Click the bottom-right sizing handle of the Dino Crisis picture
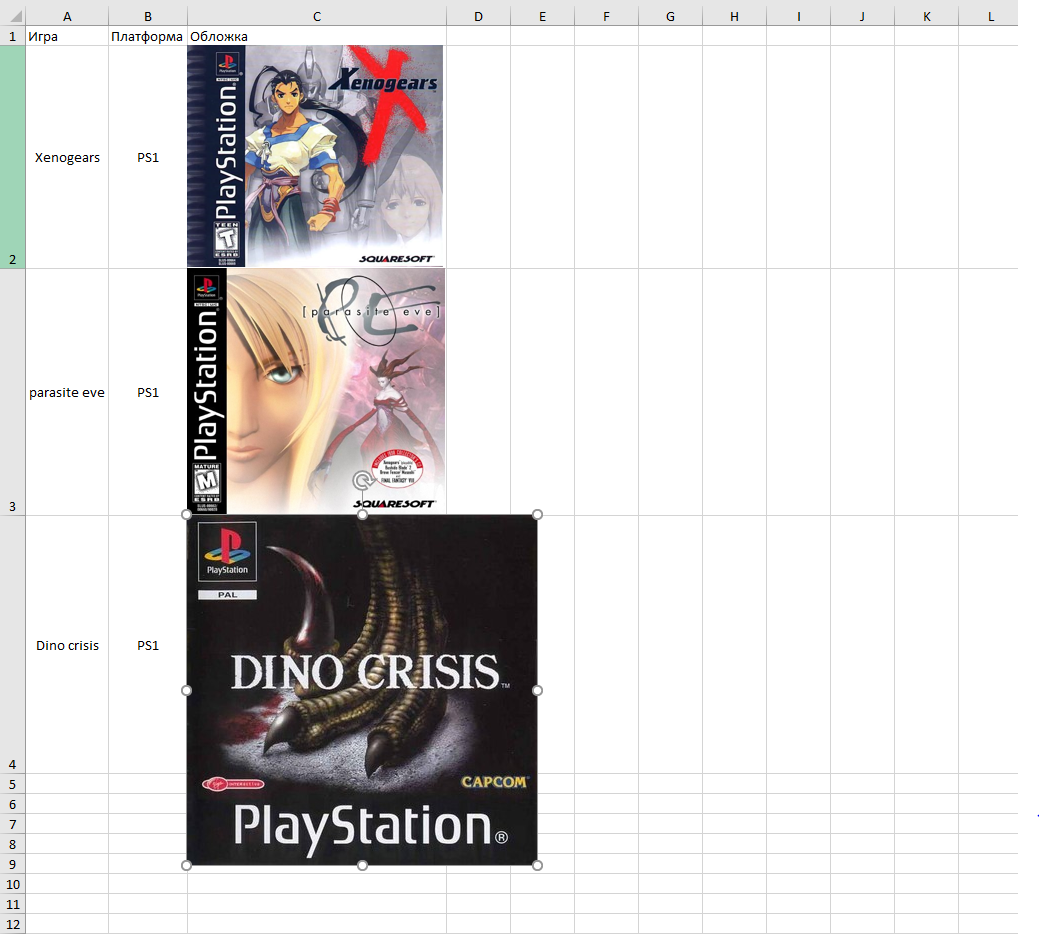This screenshot has height=934, width=1039. tap(537, 865)
